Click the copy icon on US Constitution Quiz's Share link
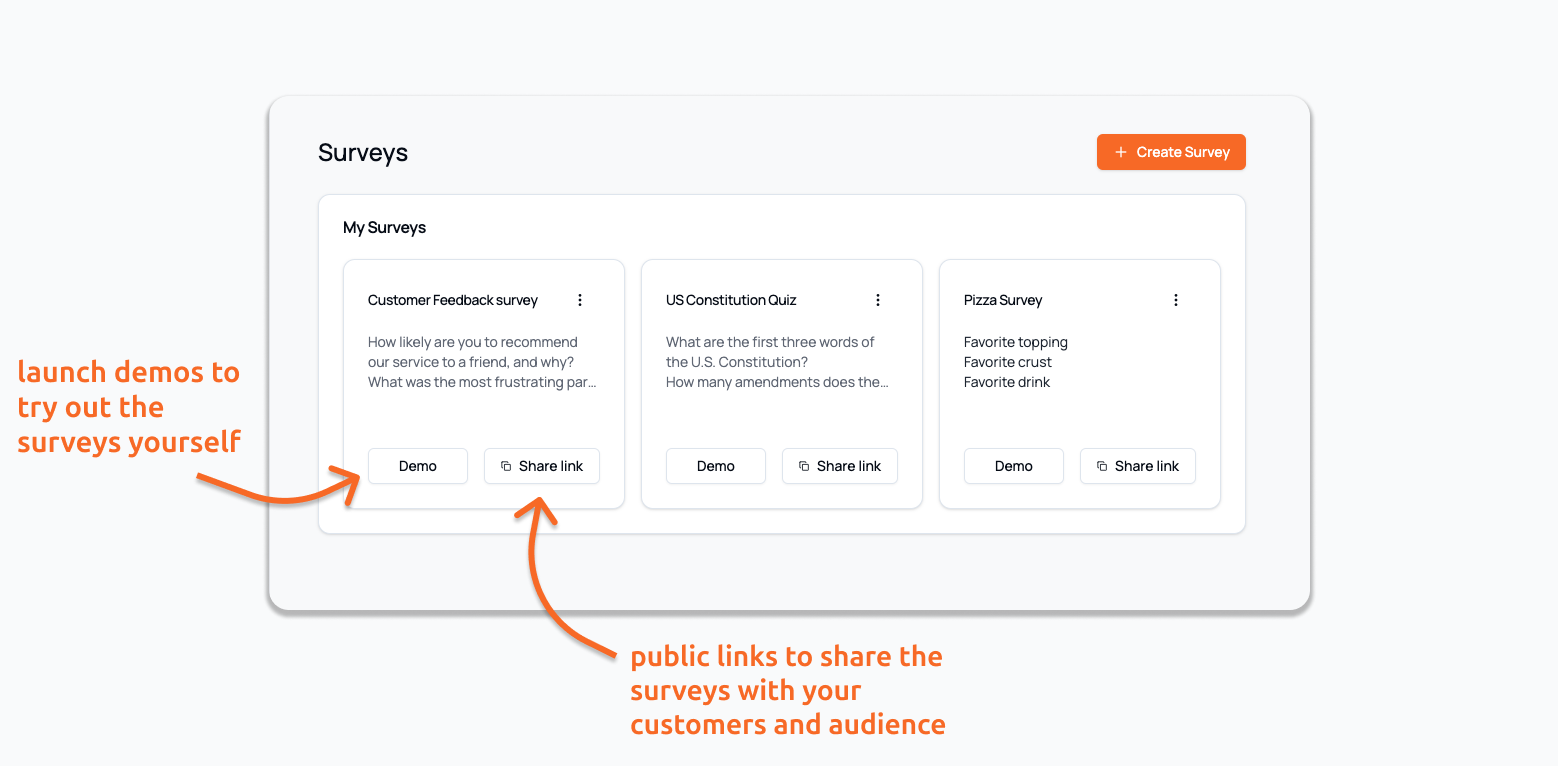This screenshot has width=1558, height=766. (804, 466)
